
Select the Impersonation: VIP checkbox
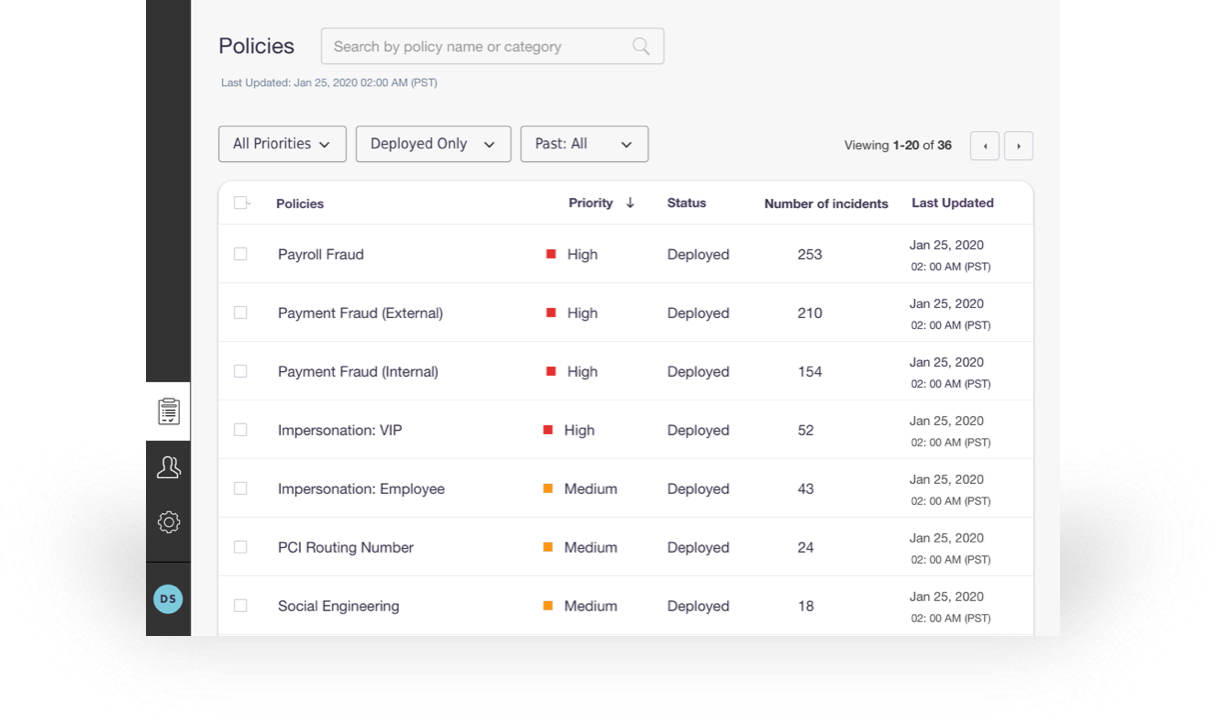click(240, 430)
